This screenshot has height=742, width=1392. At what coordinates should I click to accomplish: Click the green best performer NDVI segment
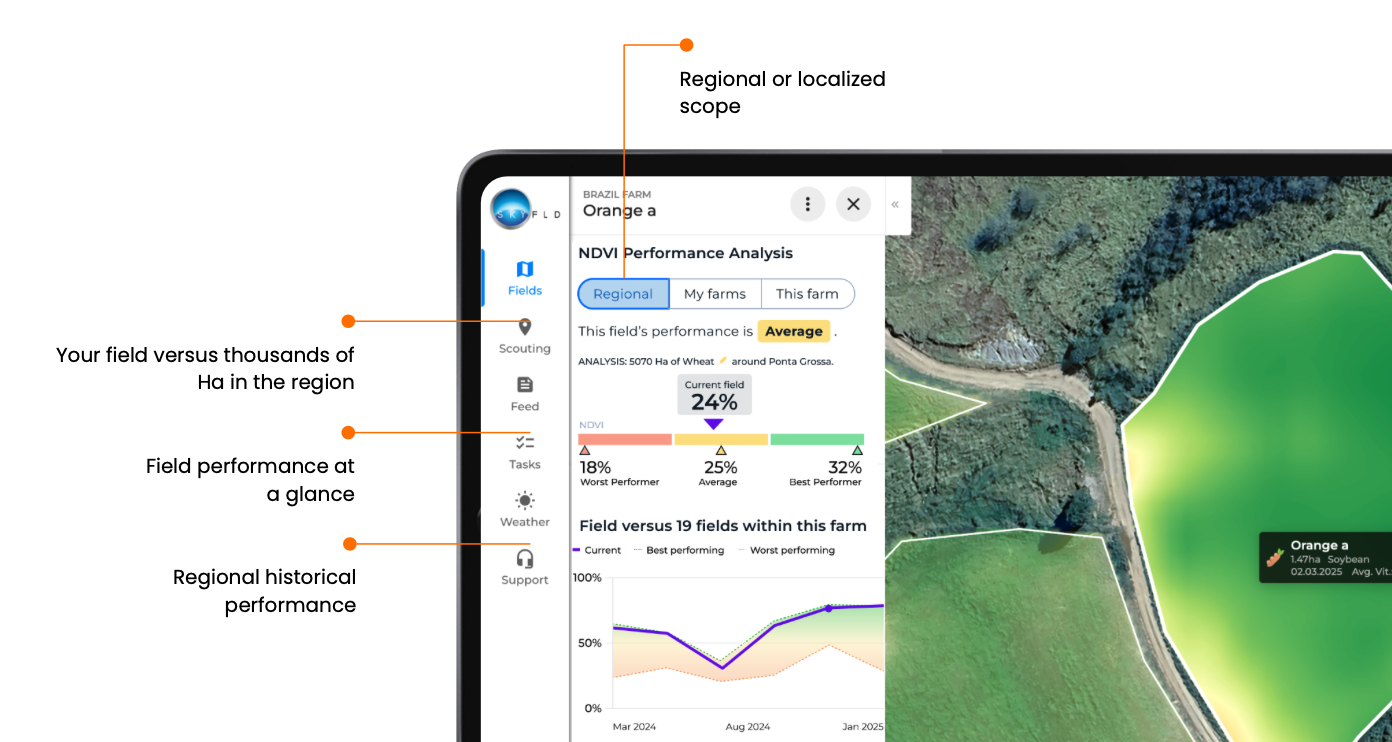coord(817,439)
